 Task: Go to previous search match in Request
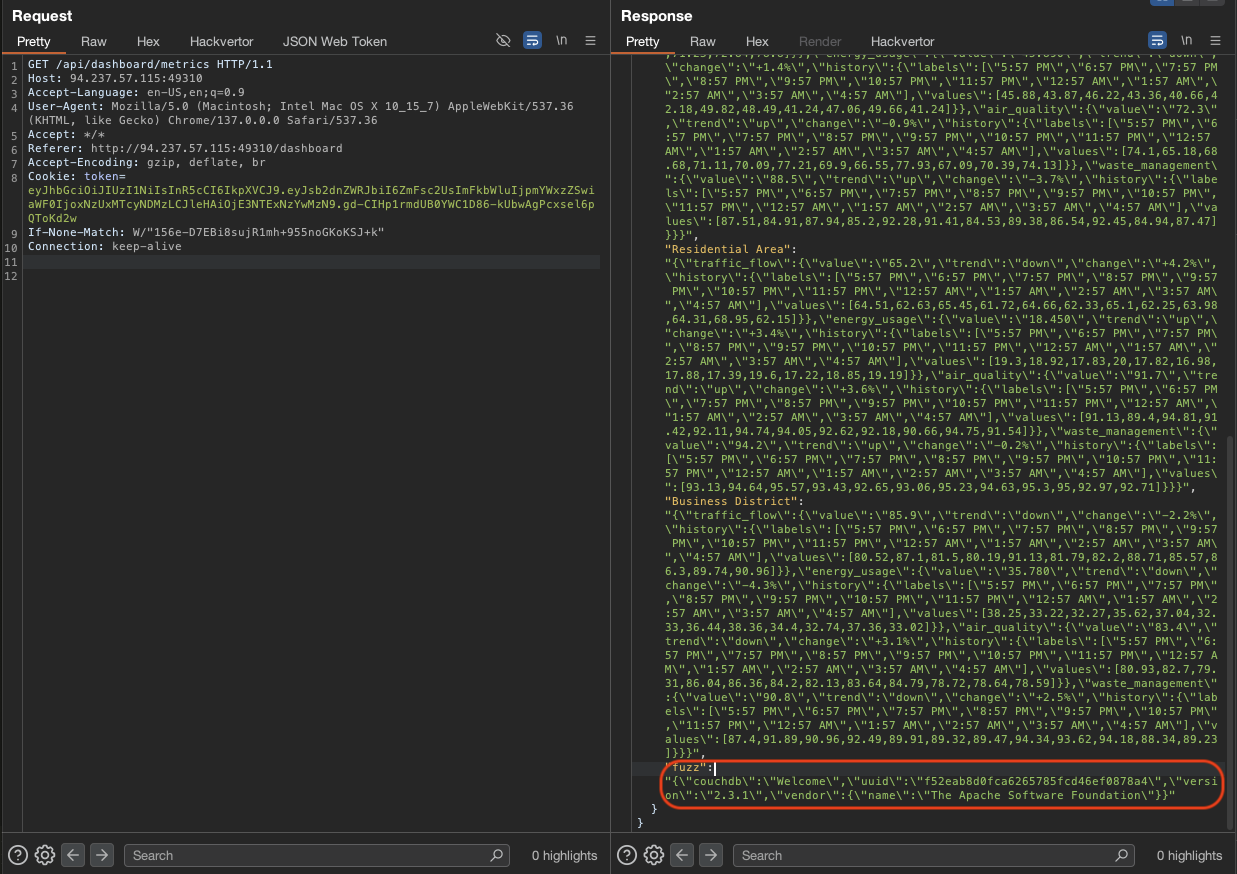tap(72, 855)
